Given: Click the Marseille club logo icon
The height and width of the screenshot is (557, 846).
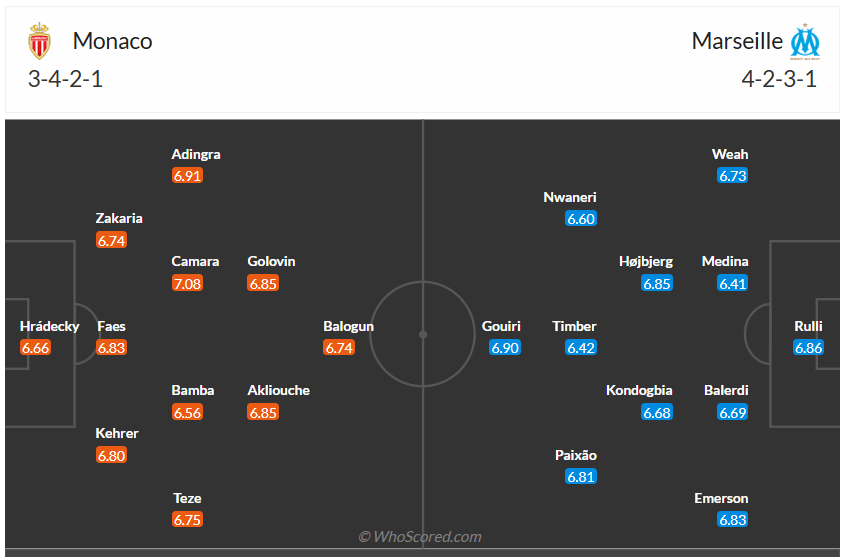Looking at the screenshot, I should [805, 42].
